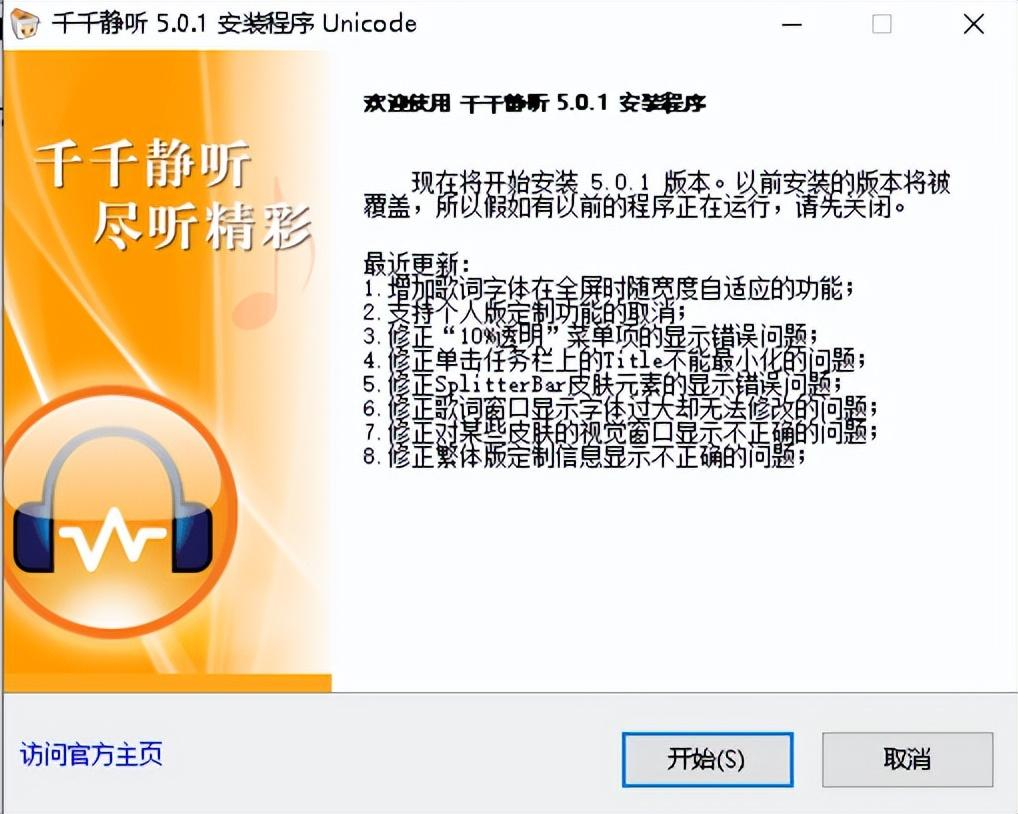
Task: Click the installer icon in the title bar
Action: coord(25,24)
